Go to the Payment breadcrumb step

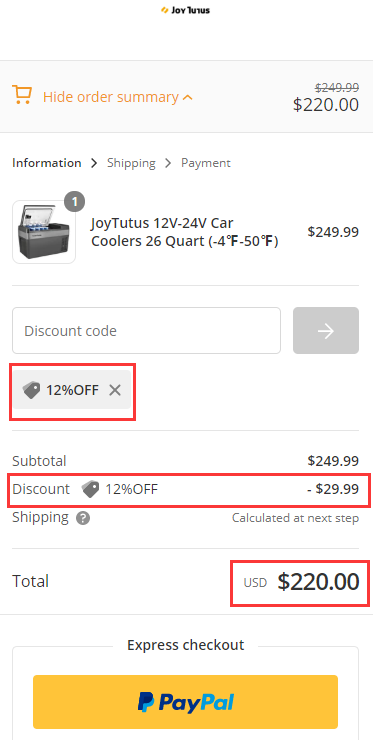(206, 163)
